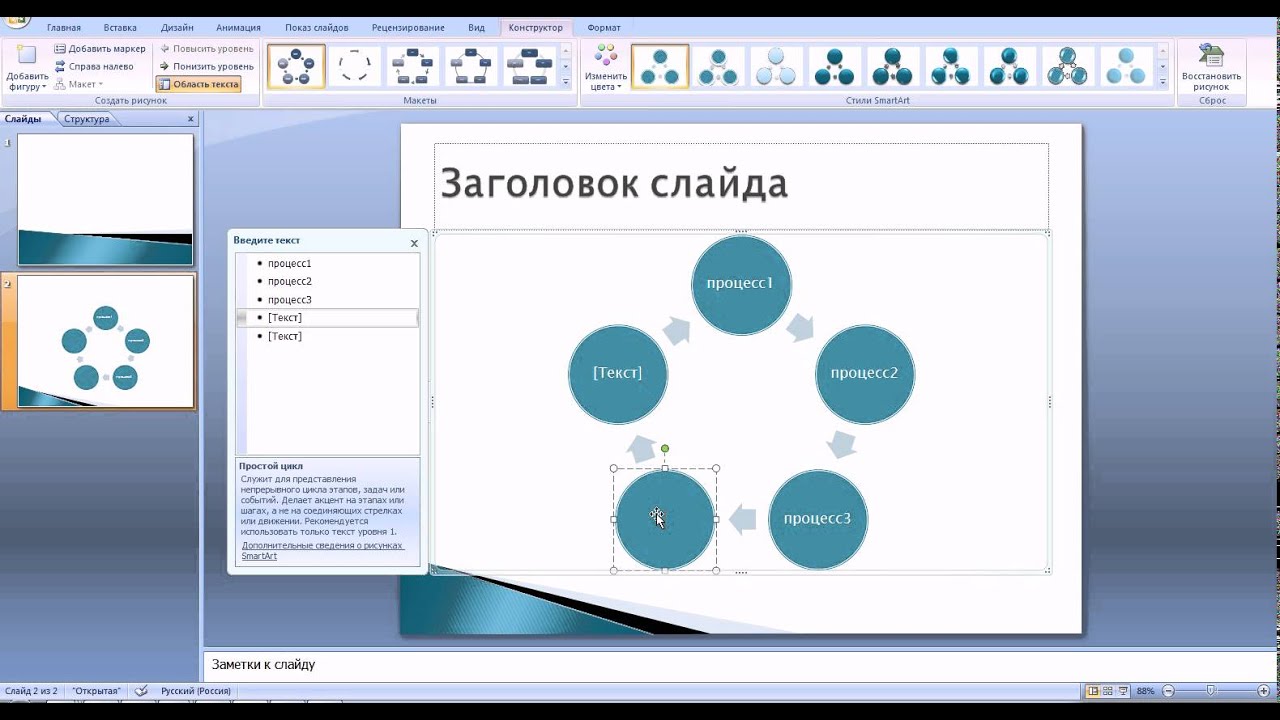Open Дополнительные сведения о рисунках SmartArt link
1280x720 pixels.
pyautogui.click(x=322, y=551)
